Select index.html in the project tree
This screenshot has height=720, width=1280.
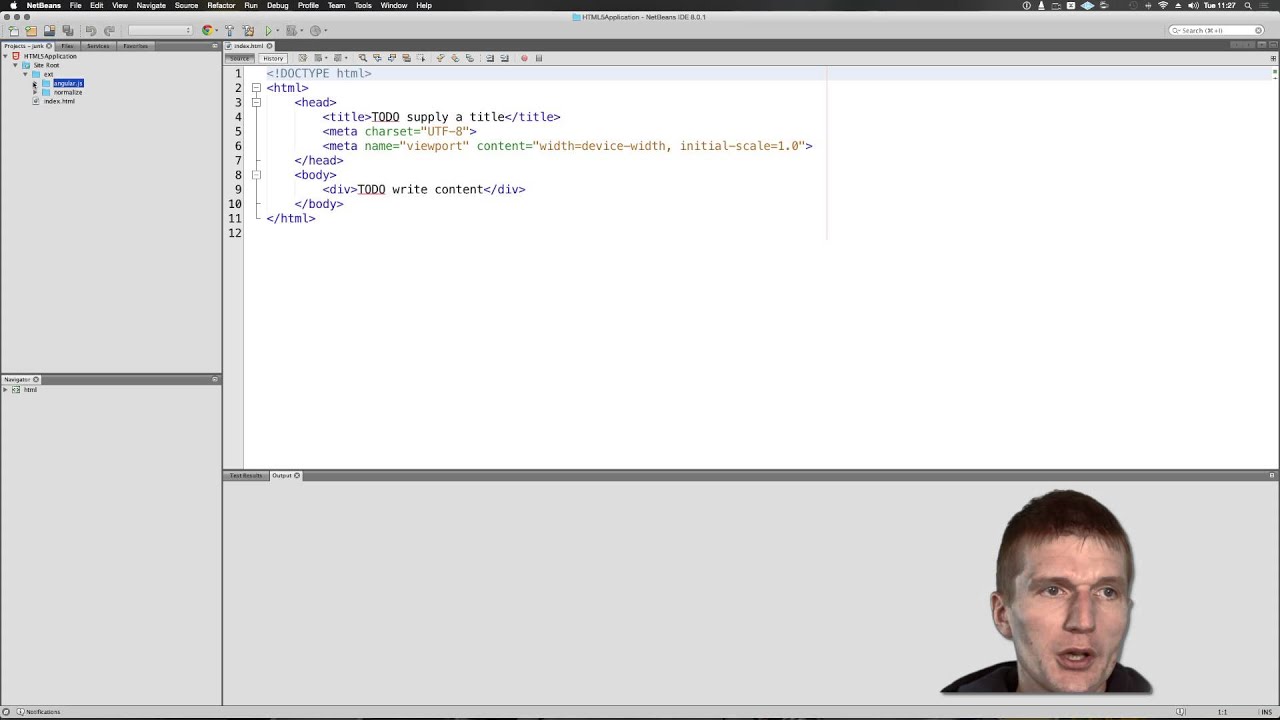pos(59,101)
